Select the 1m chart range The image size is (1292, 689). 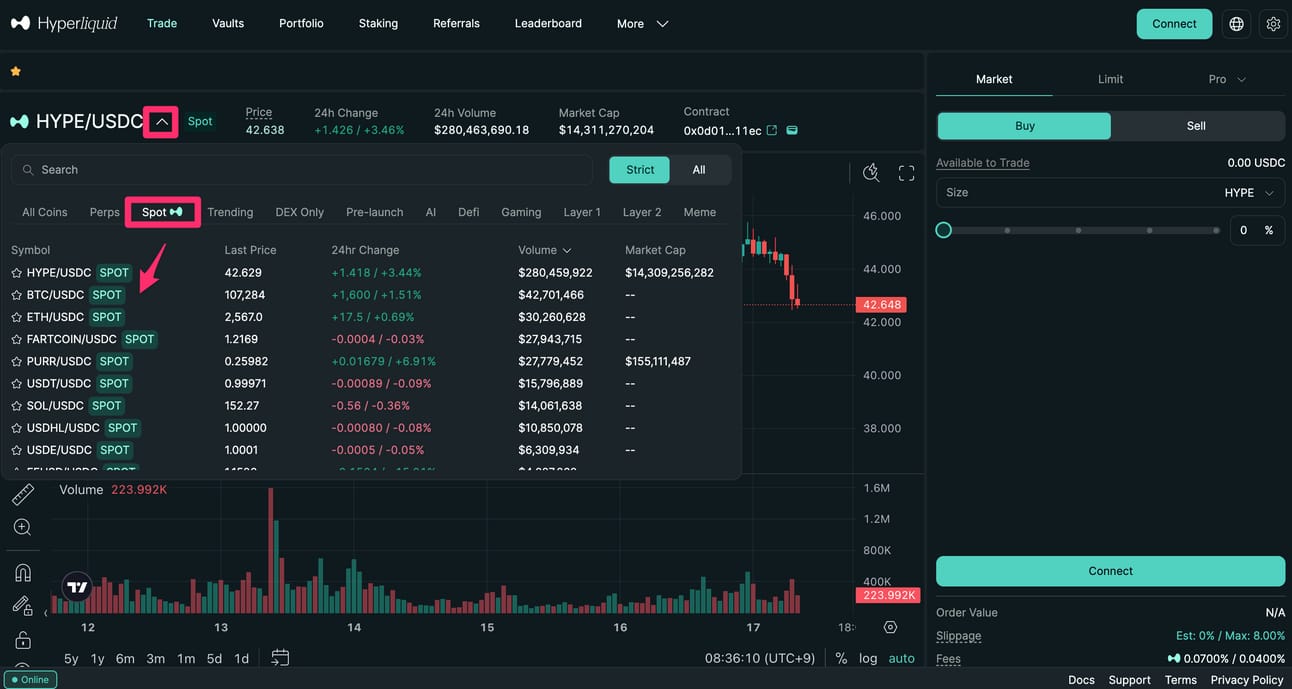pos(186,658)
